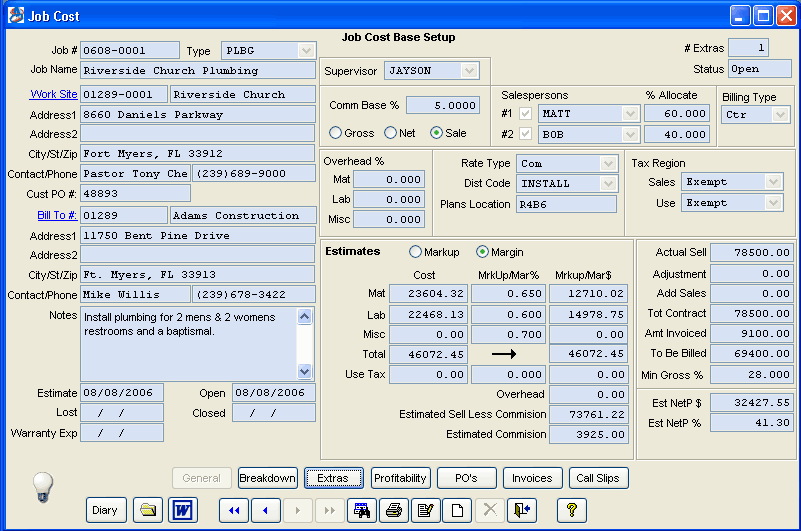
Task: Switch to the Profitability tab
Action: 400,478
